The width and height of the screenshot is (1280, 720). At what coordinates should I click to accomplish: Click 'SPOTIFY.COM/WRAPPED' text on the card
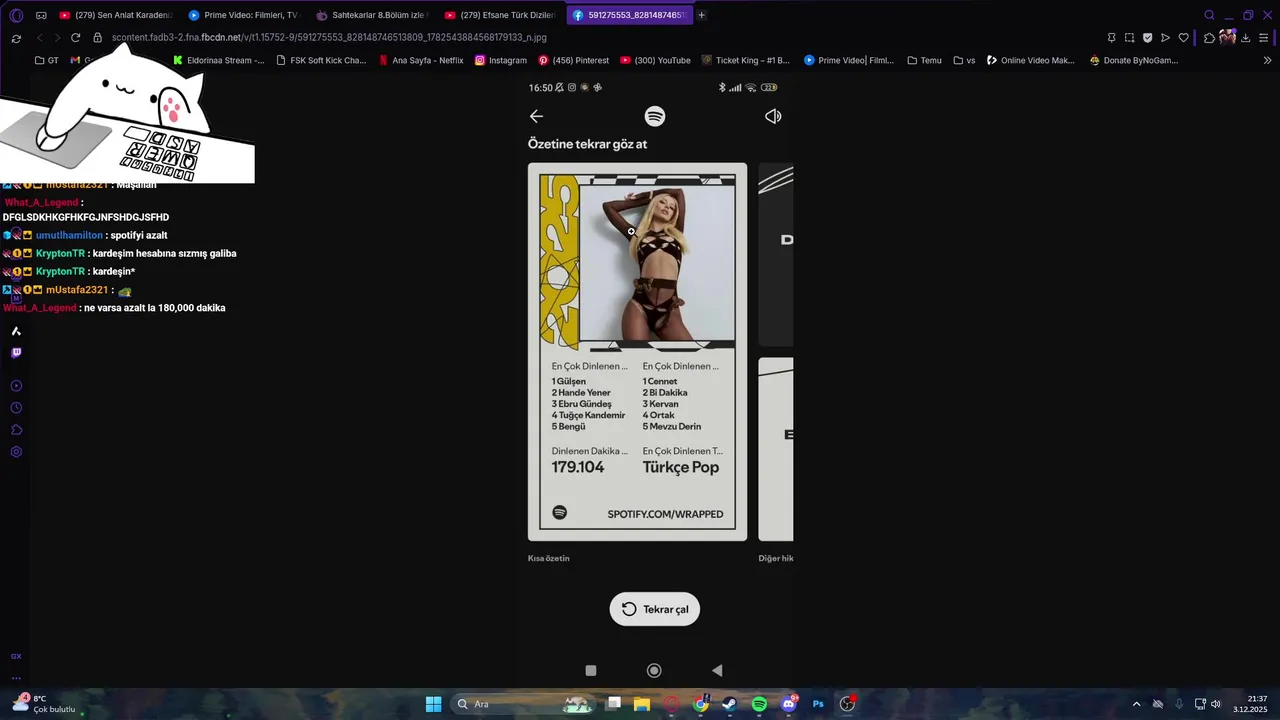click(665, 514)
